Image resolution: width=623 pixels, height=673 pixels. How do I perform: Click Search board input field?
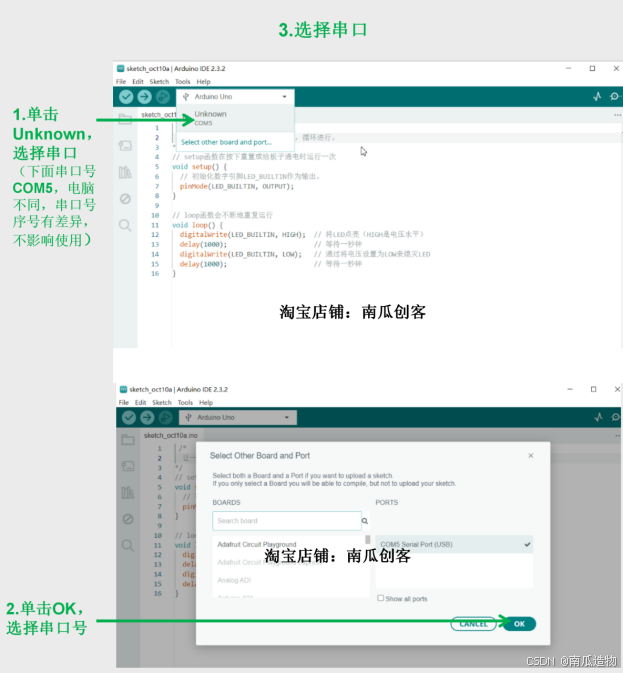[287, 521]
